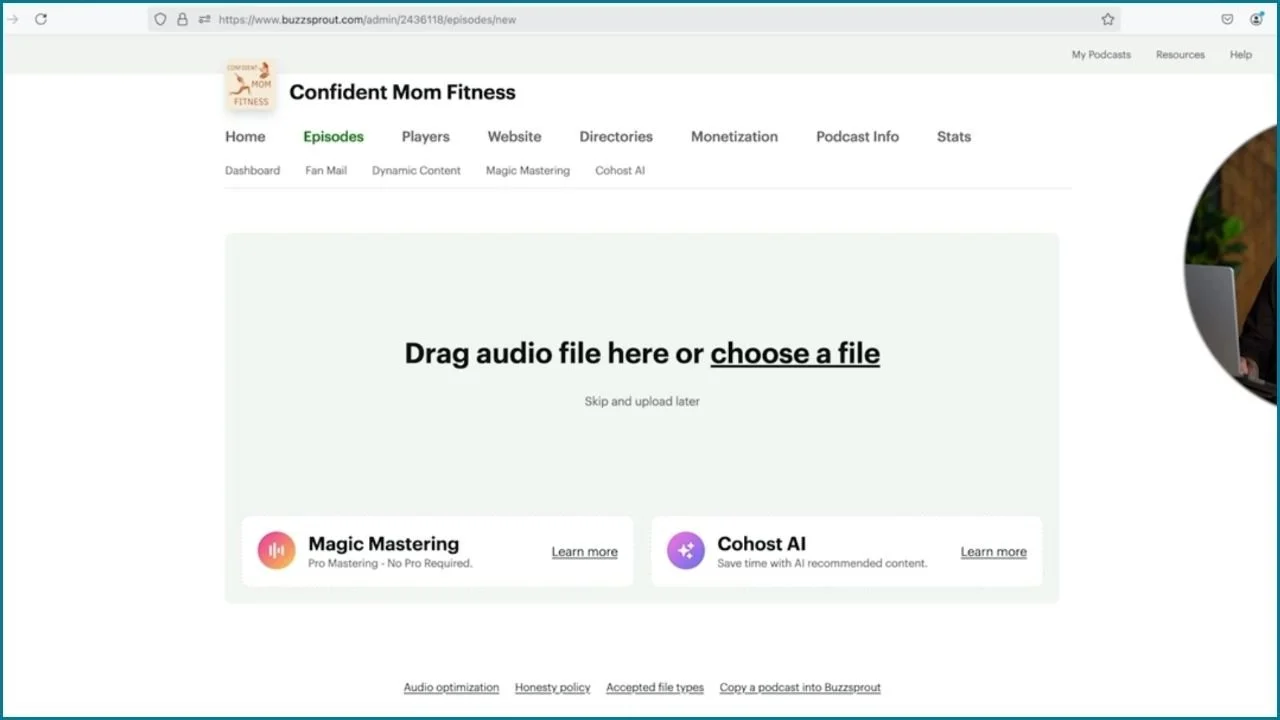Click the Confident Mom Fitness title
The image size is (1280, 720).
(402, 92)
